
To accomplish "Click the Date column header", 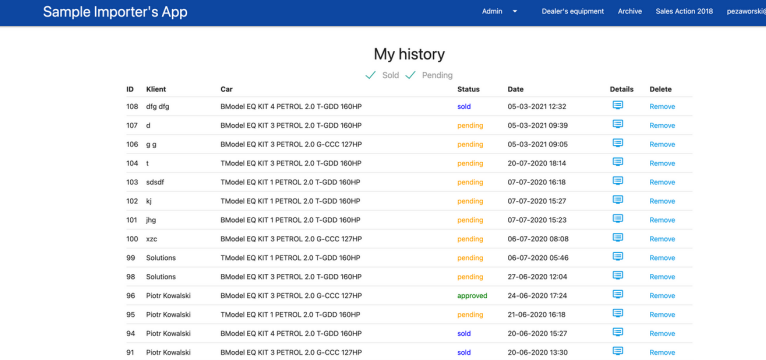I will tap(515, 89).
